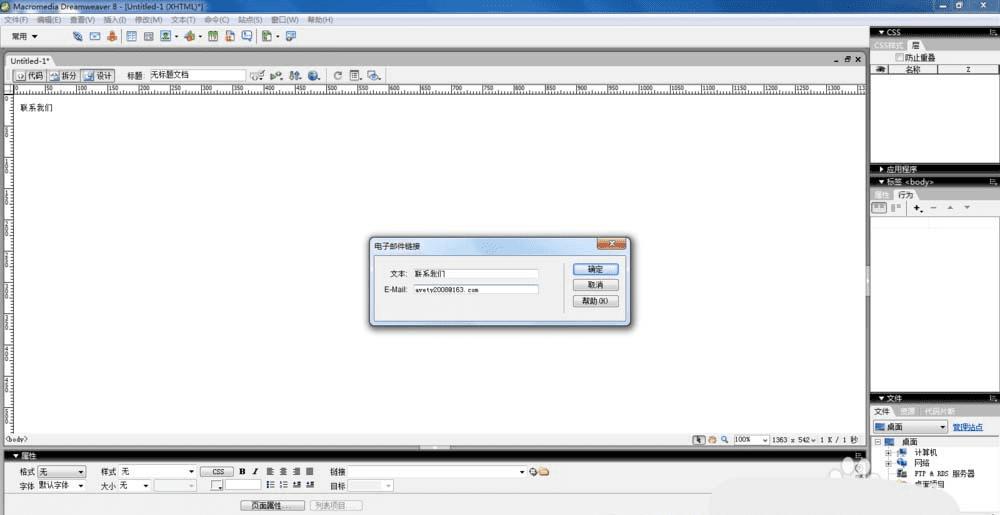
Task: Open the 常用 insert category dropdown
Action: (x=24, y=37)
